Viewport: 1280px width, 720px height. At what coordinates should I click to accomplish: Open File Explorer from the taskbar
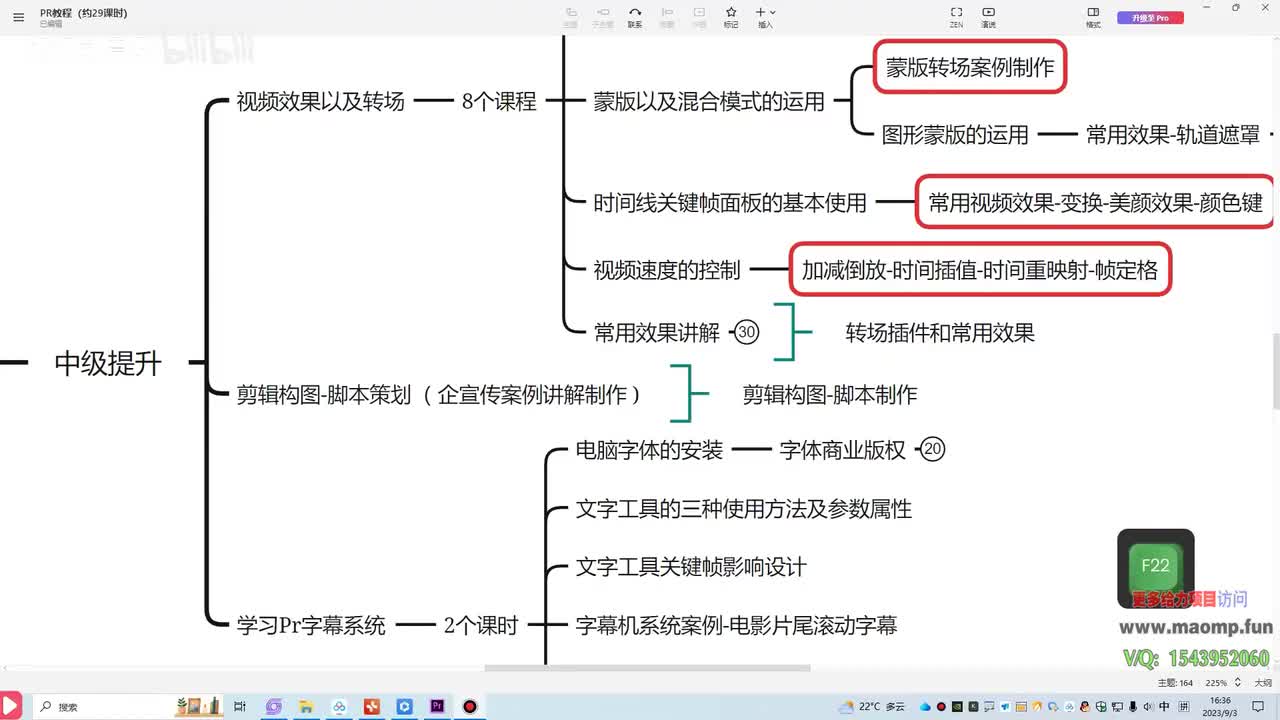pos(306,706)
